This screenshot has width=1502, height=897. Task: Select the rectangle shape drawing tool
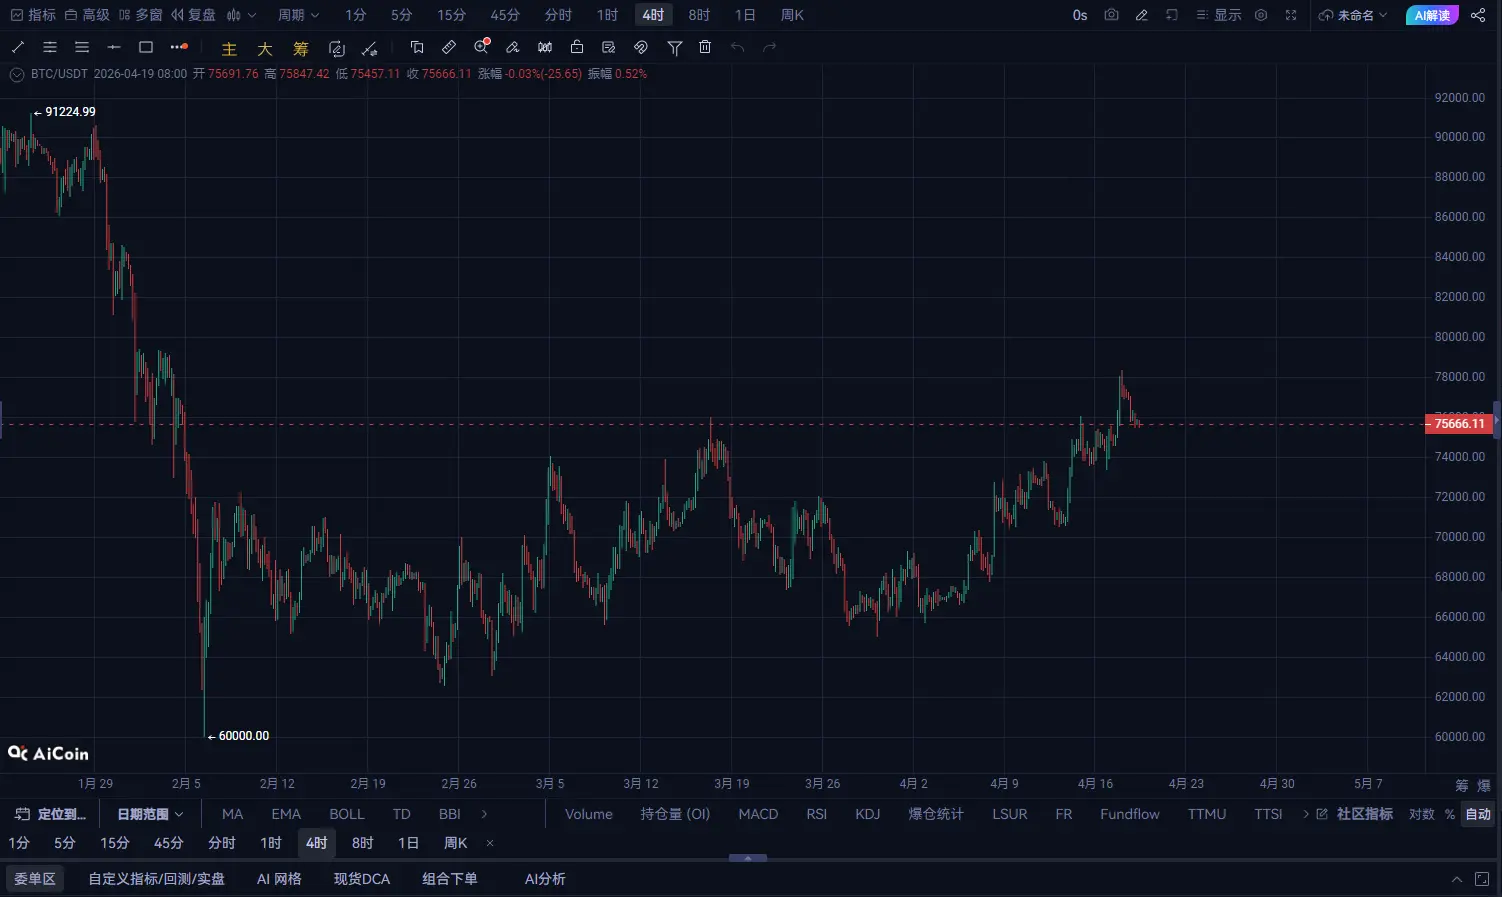point(146,47)
